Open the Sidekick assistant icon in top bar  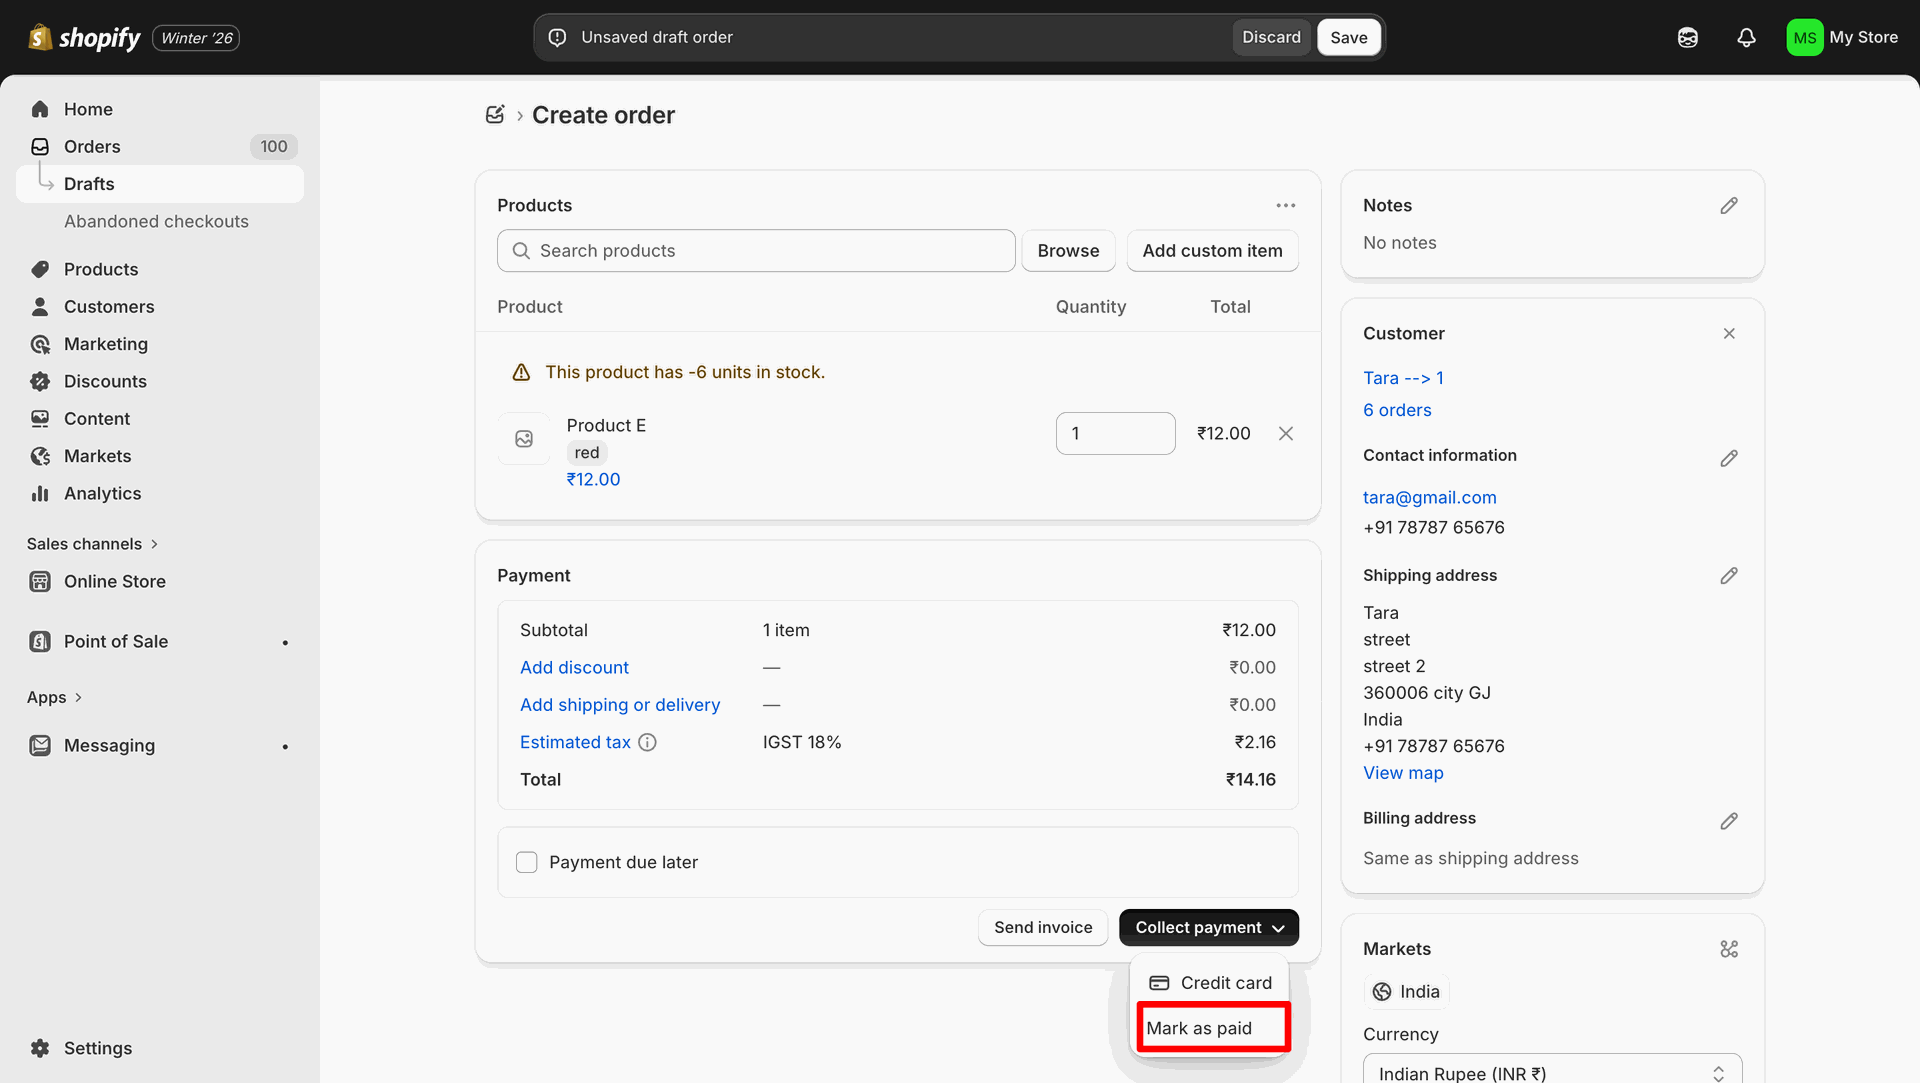1688,38
